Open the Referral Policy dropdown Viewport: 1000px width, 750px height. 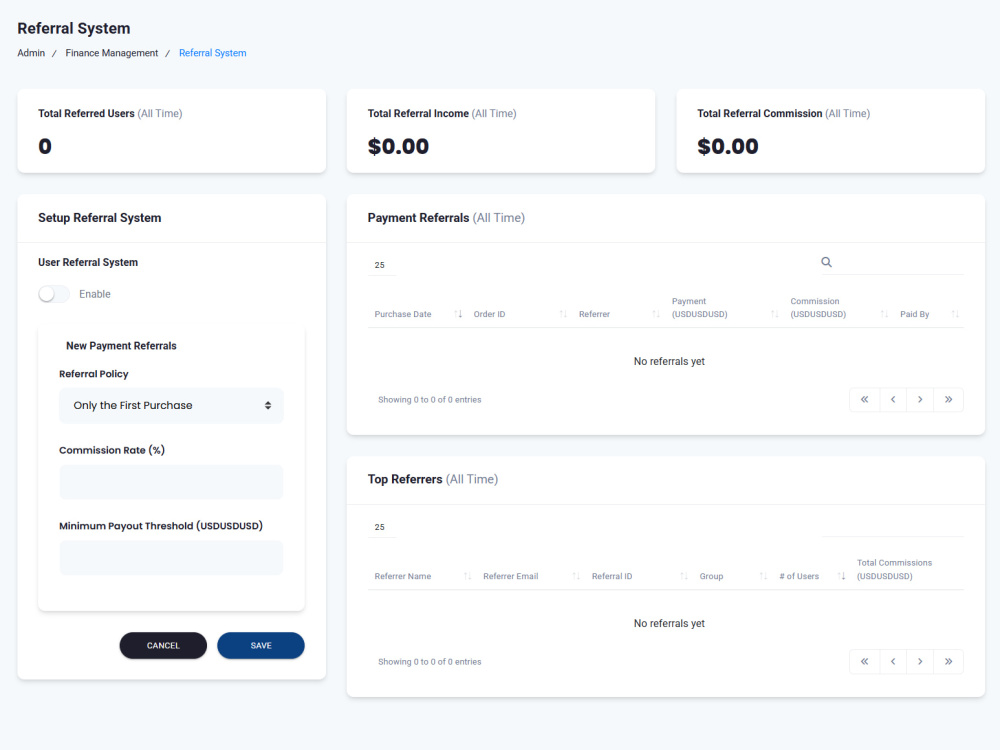pos(171,406)
